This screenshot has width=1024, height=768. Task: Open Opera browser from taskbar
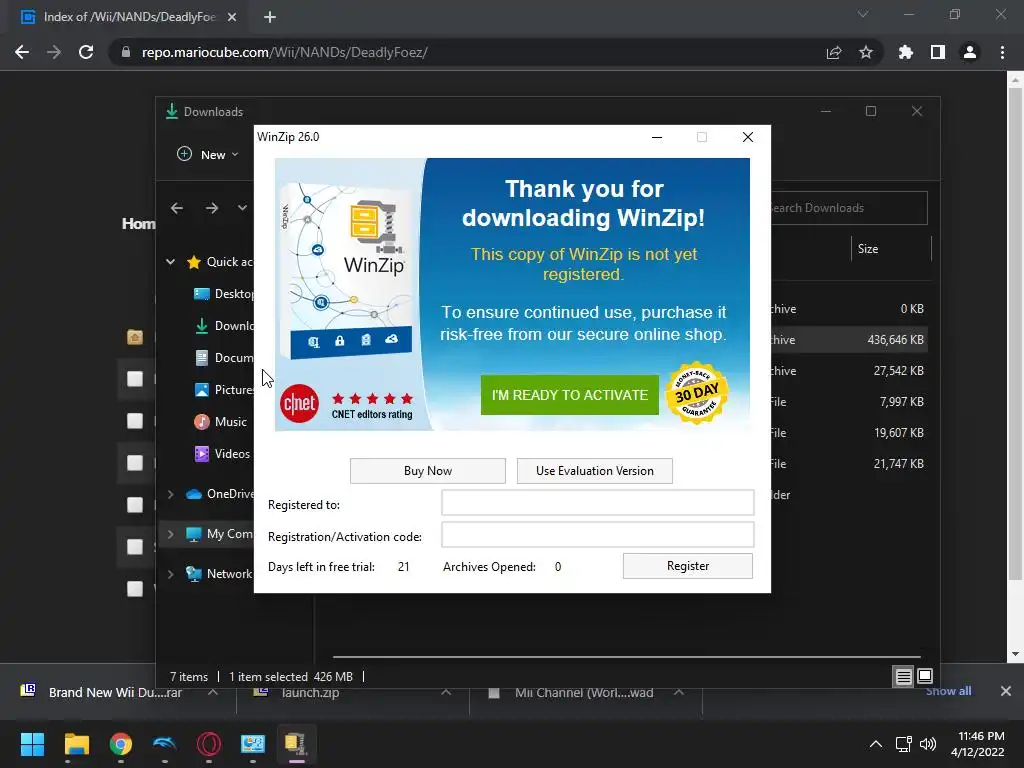coord(209,744)
